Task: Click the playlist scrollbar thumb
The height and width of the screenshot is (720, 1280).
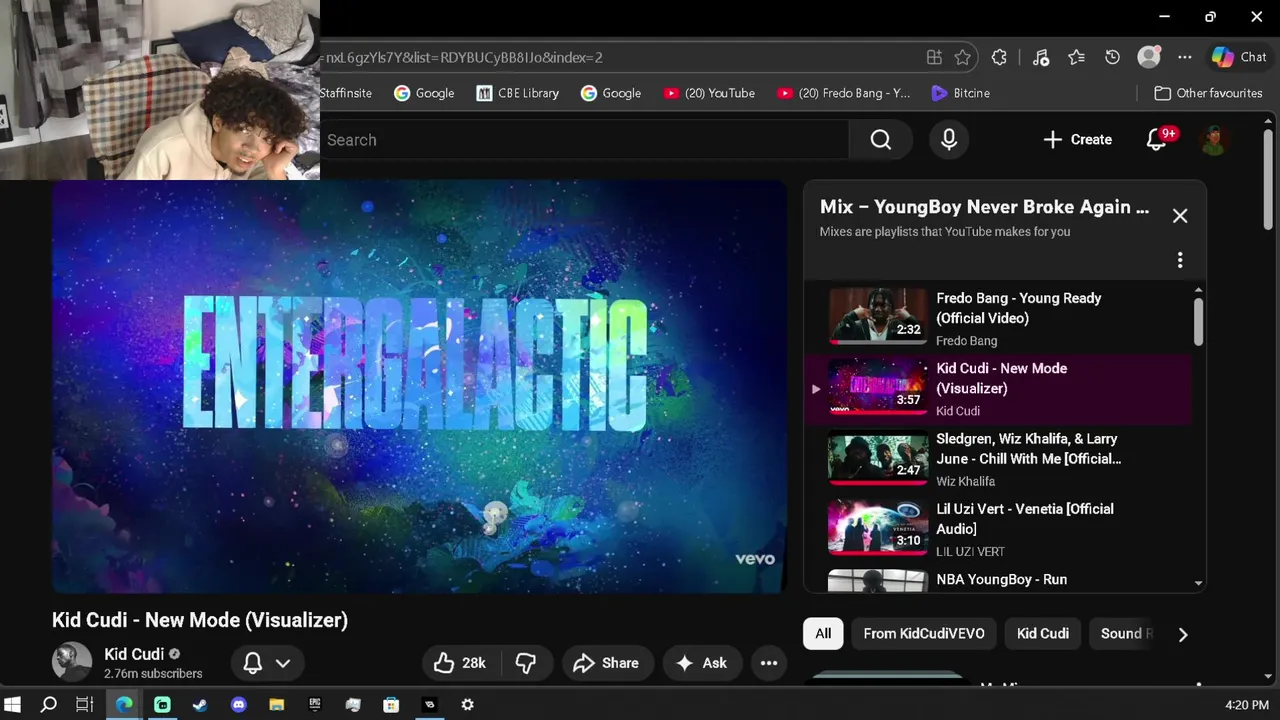Action: tap(1198, 320)
